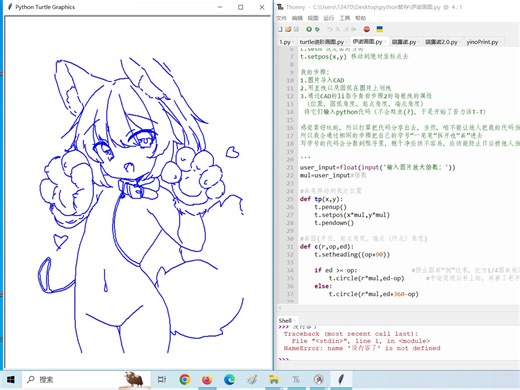Click the '1.图片导入CAD' comment line
The width and height of the screenshot is (520, 390).
[322, 80]
